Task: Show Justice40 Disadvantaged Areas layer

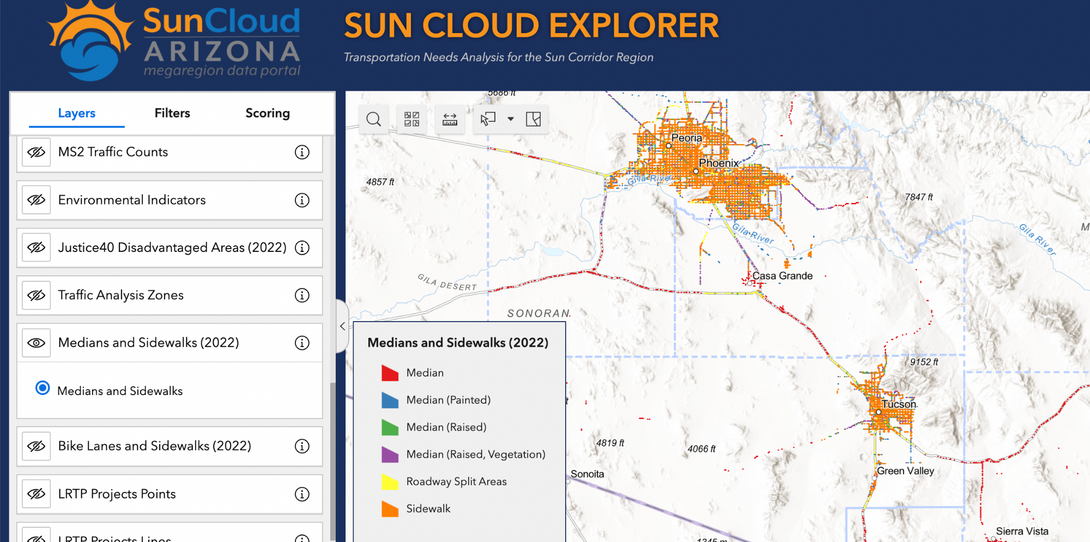Action: [x=36, y=247]
